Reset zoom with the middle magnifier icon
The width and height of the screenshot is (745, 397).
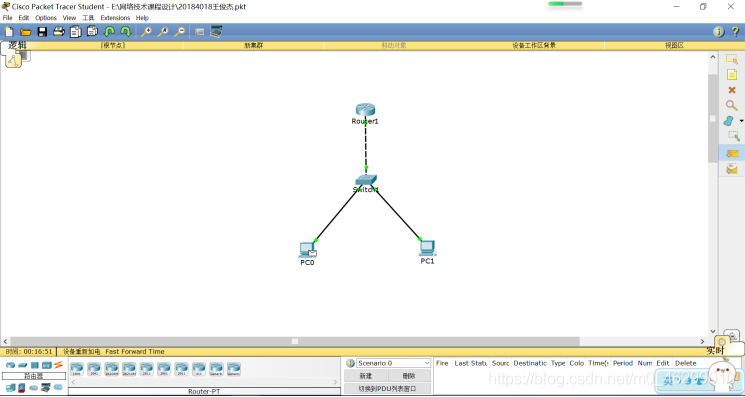point(162,32)
